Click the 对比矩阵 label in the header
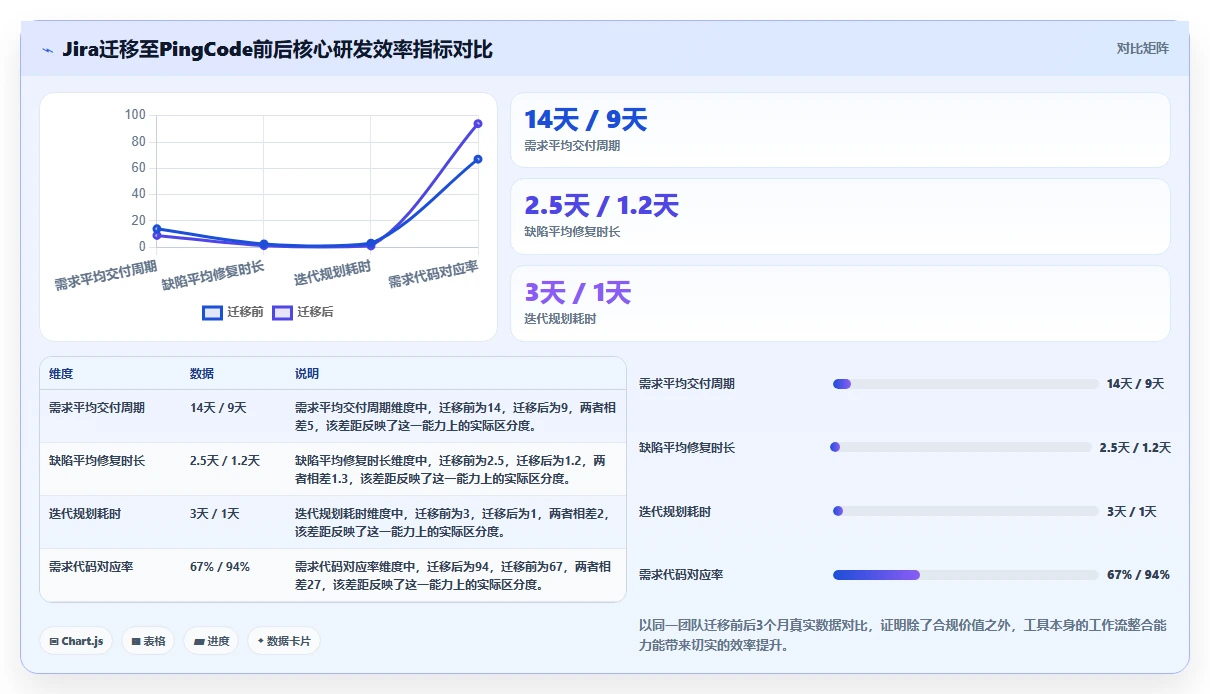The height and width of the screenshot is (694, 1210). (1143, 48)
